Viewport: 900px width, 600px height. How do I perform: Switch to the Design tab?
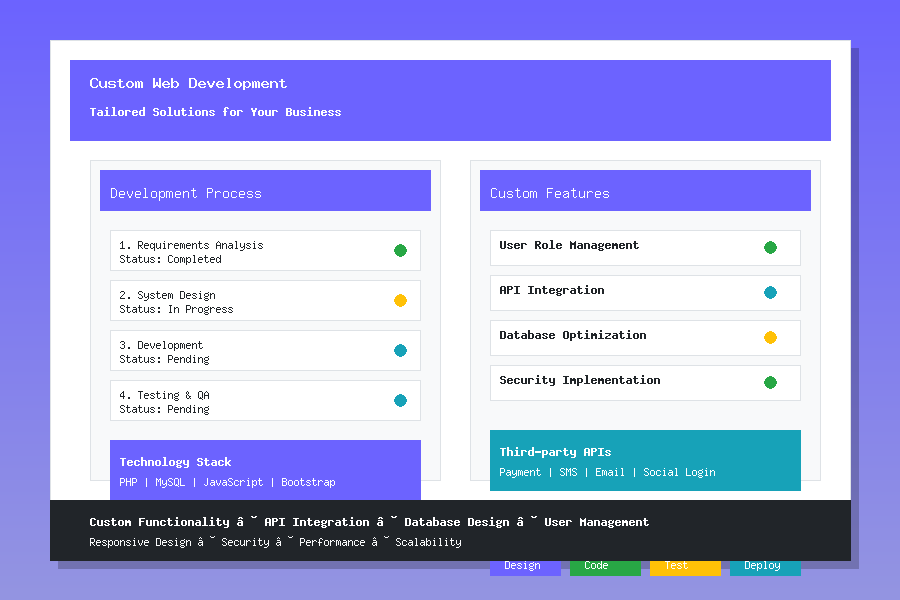point(525,565)
